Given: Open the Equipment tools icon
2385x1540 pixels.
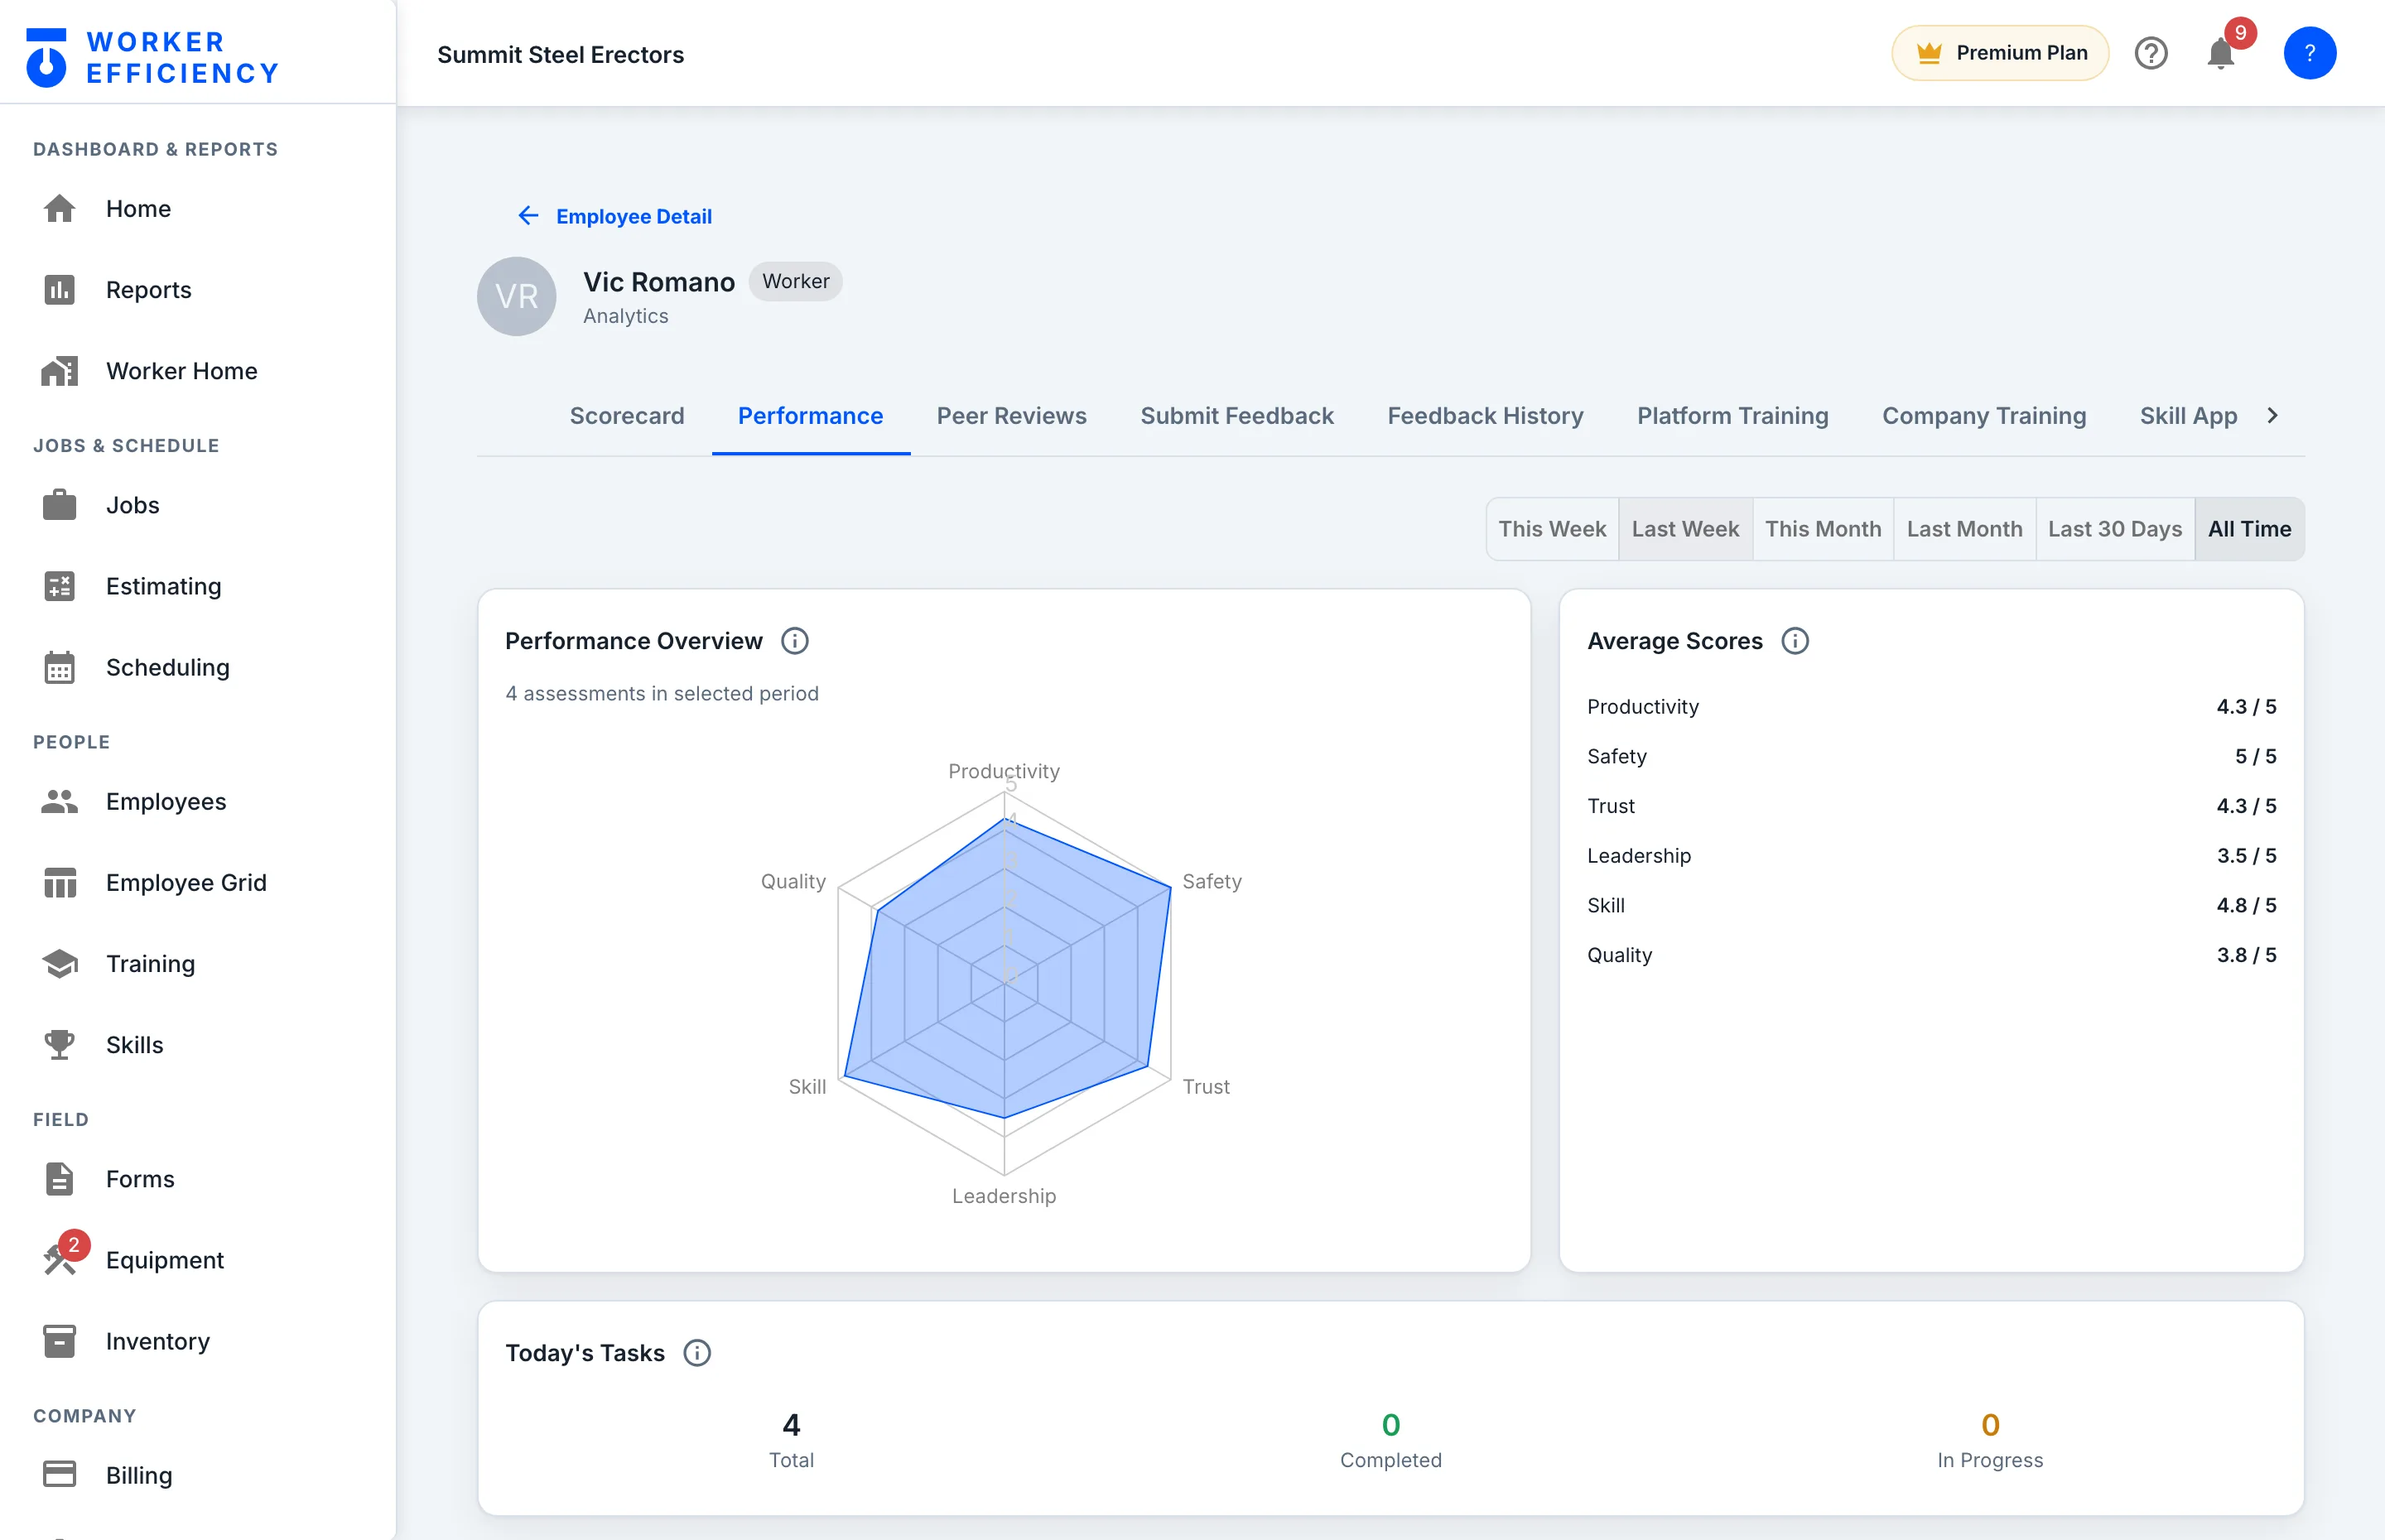Looking at the screenshot, I should pyautogui.click(x=59, y=1259).
